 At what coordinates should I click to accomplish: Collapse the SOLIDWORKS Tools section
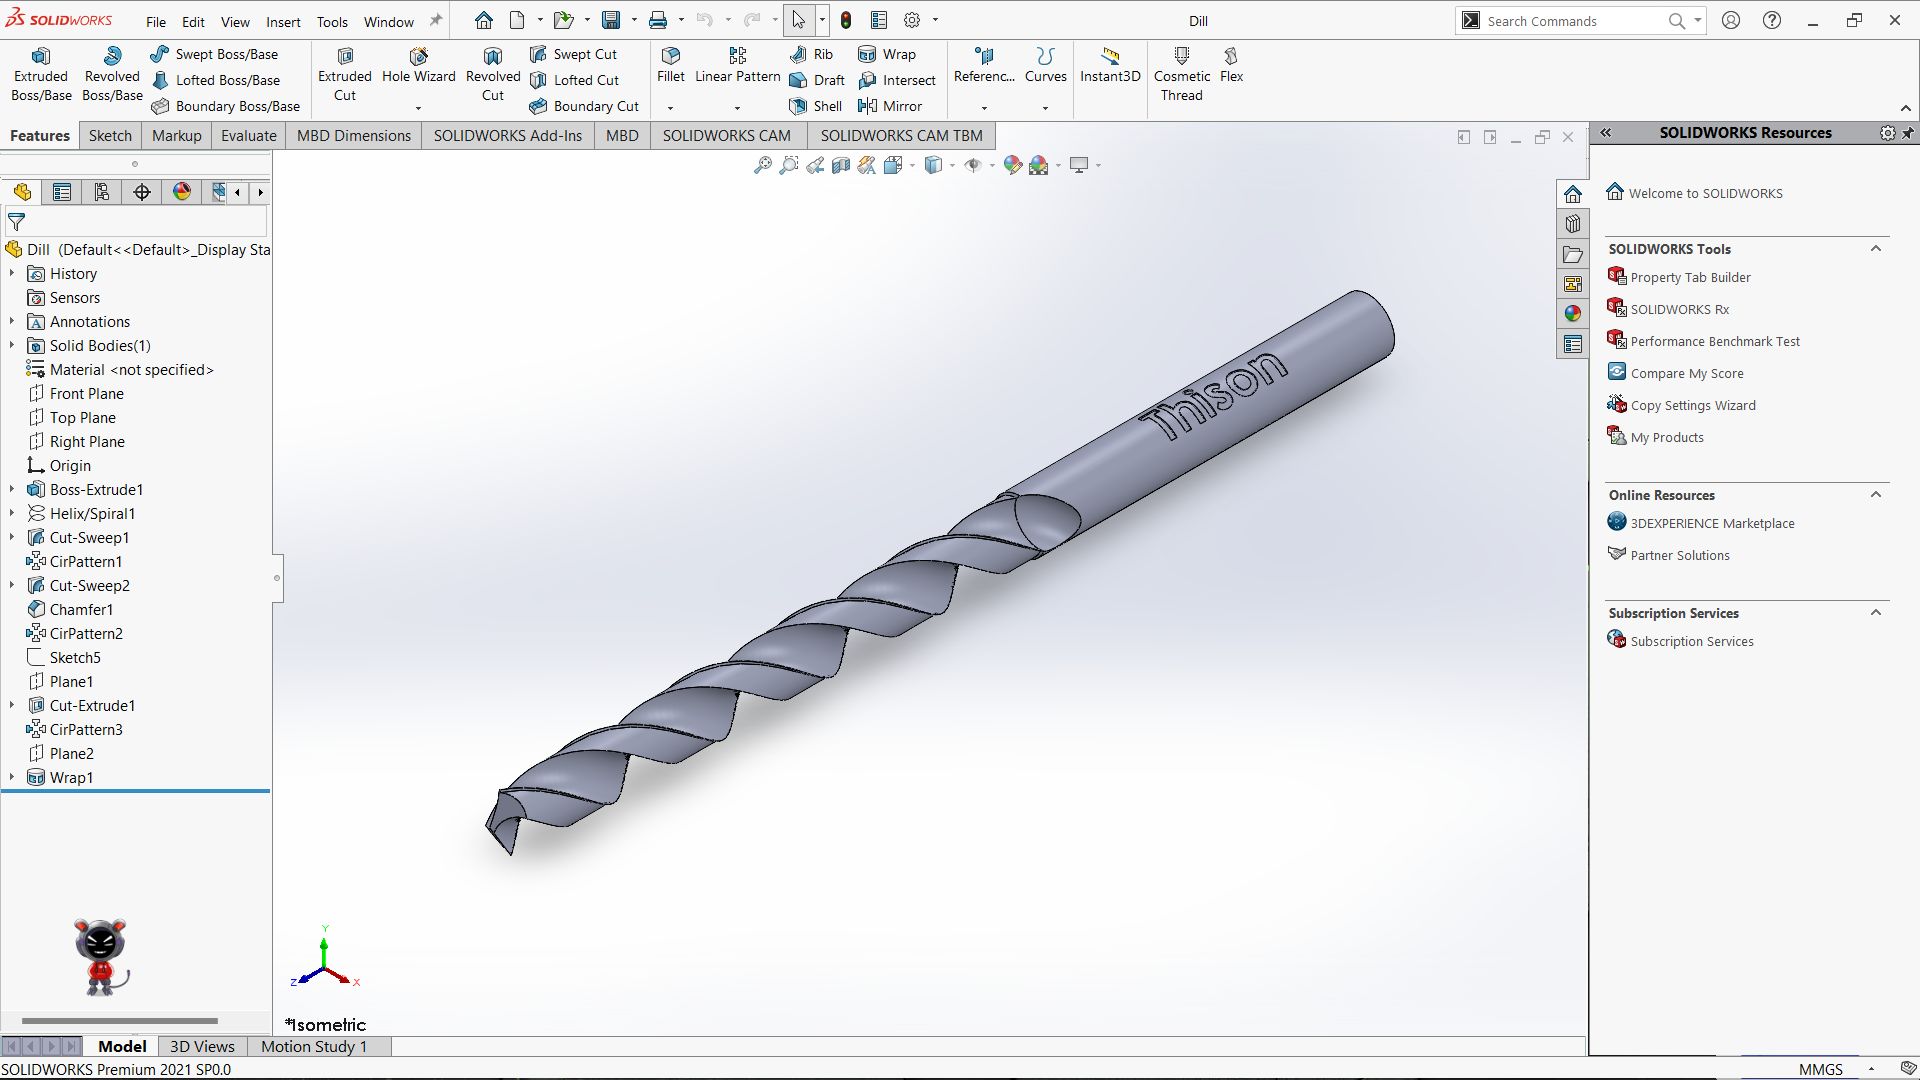click(x=1876, y=249)
